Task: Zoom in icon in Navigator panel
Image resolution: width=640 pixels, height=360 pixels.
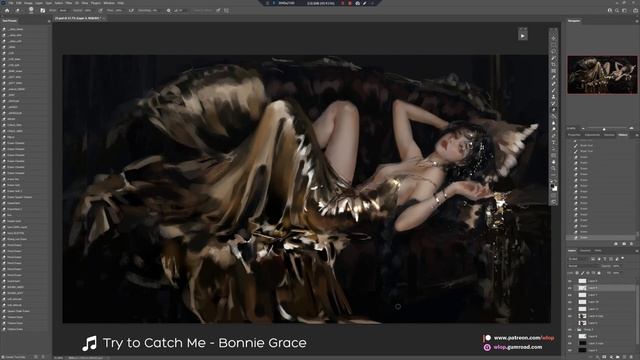Action: [x=632, y=128]
